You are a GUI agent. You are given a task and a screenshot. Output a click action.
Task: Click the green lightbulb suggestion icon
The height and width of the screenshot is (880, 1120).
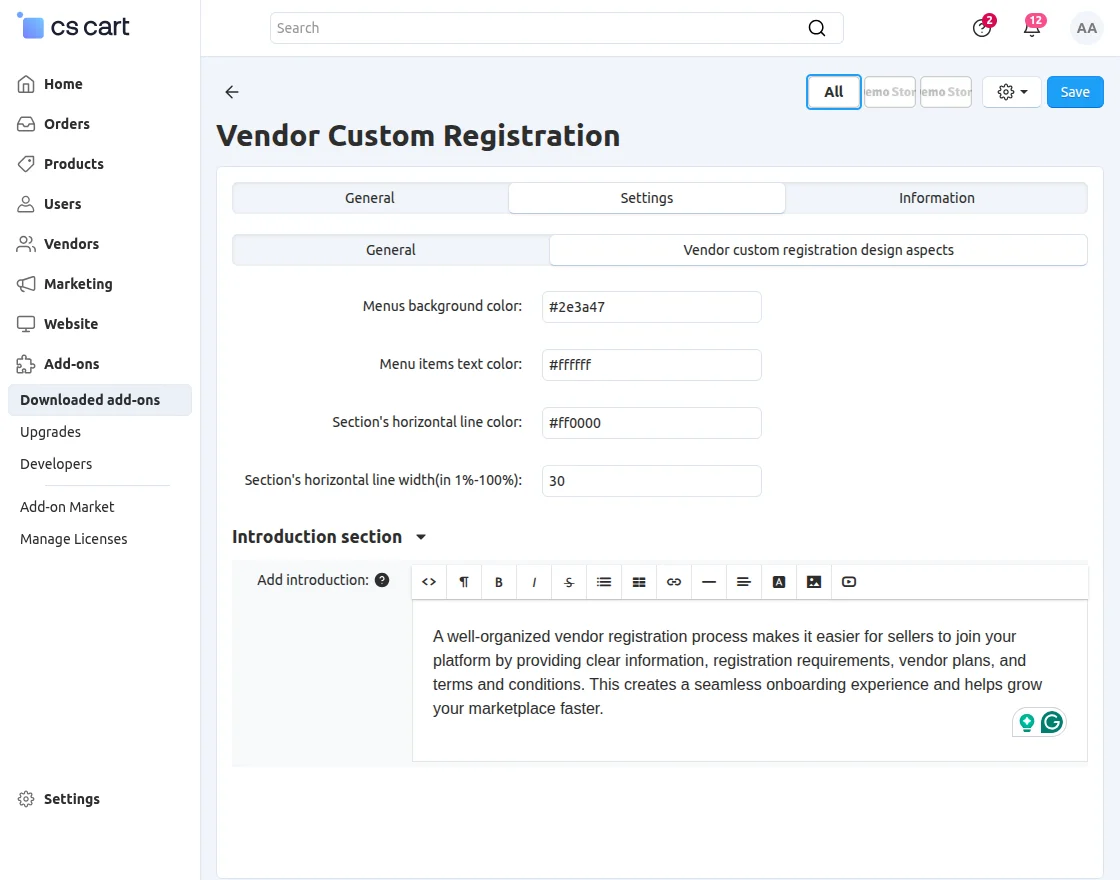tap(1026, 722)
